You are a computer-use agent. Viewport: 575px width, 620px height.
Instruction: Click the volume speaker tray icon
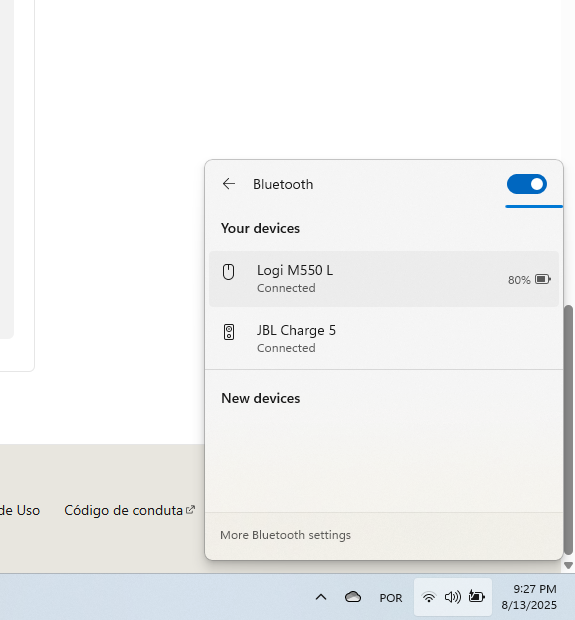point(452,597)
